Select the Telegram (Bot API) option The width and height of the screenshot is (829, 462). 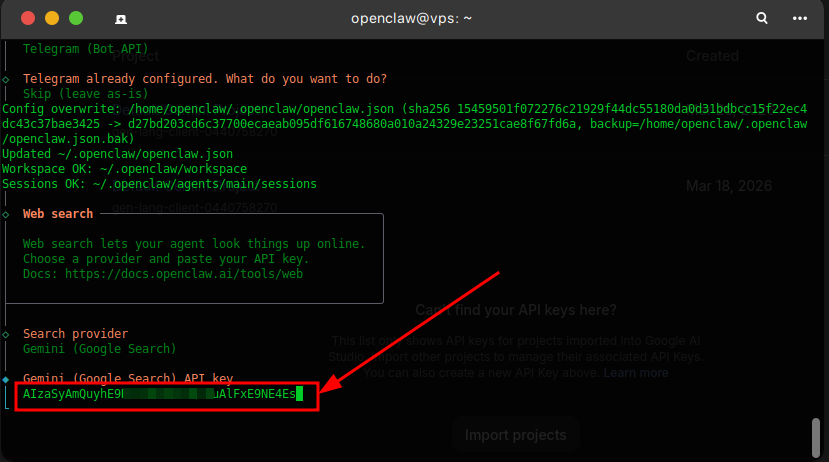85,49
